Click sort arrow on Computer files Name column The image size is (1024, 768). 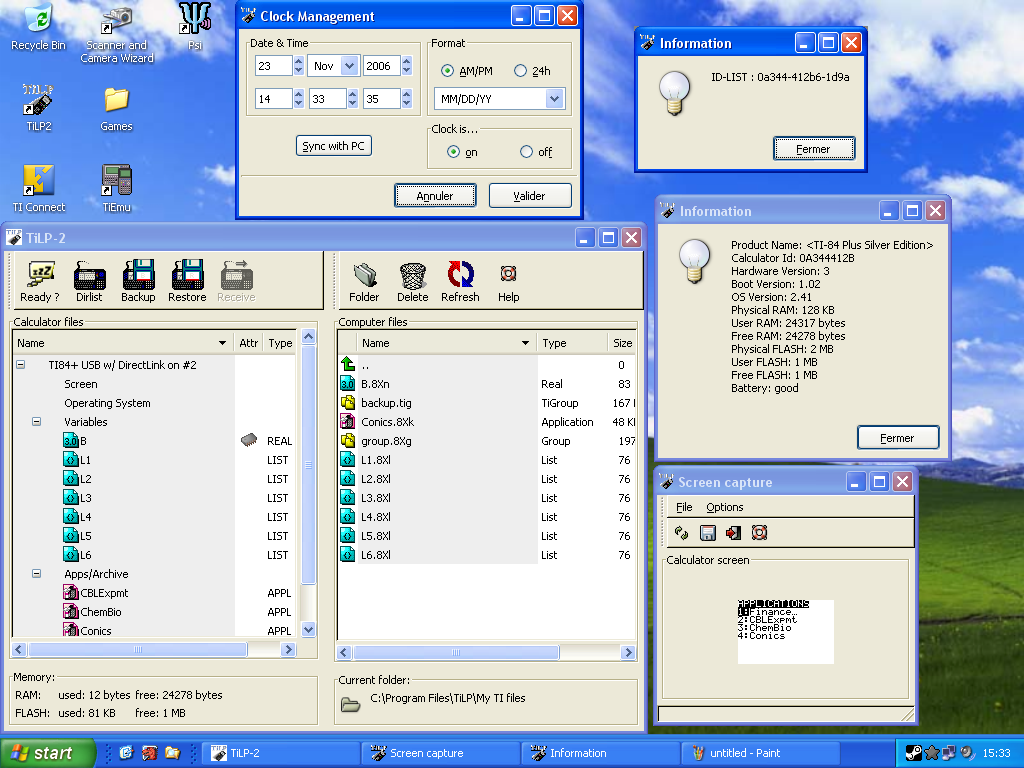pos(525,343)
